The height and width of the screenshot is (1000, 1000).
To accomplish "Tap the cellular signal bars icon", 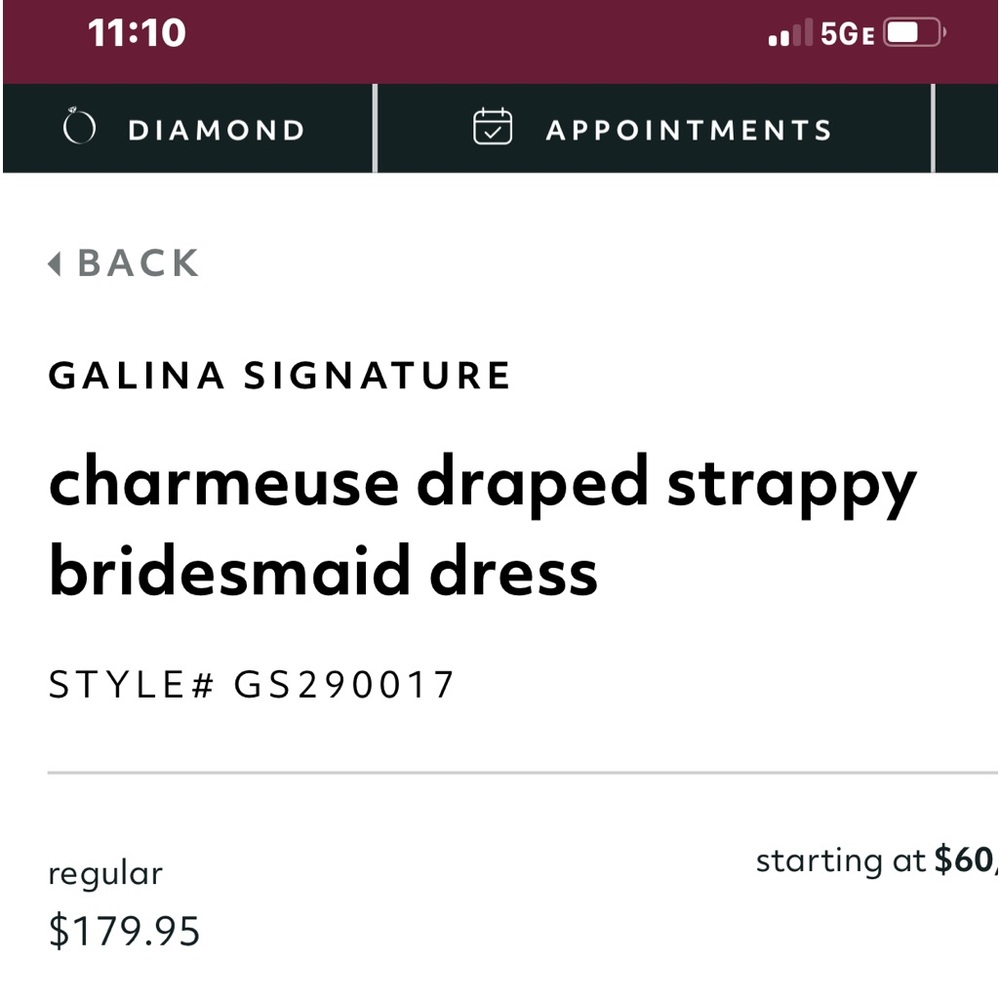I will click(789, 34).
